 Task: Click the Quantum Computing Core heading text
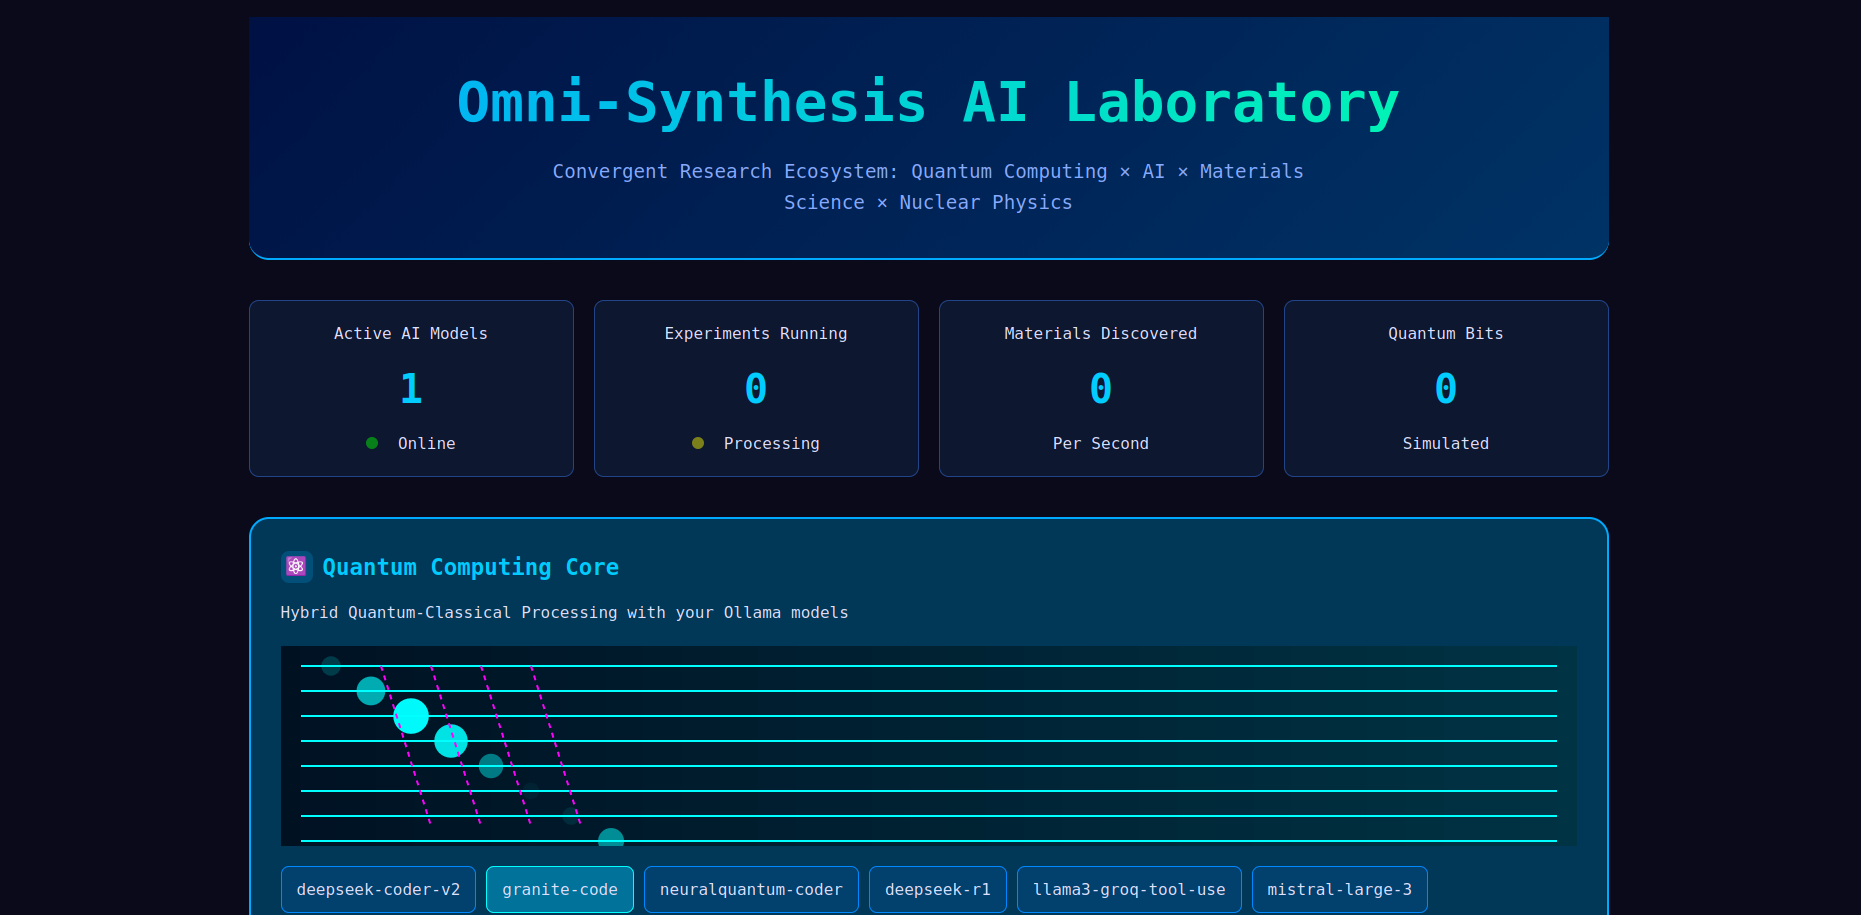pyautogui.click(x=470, y=566)
